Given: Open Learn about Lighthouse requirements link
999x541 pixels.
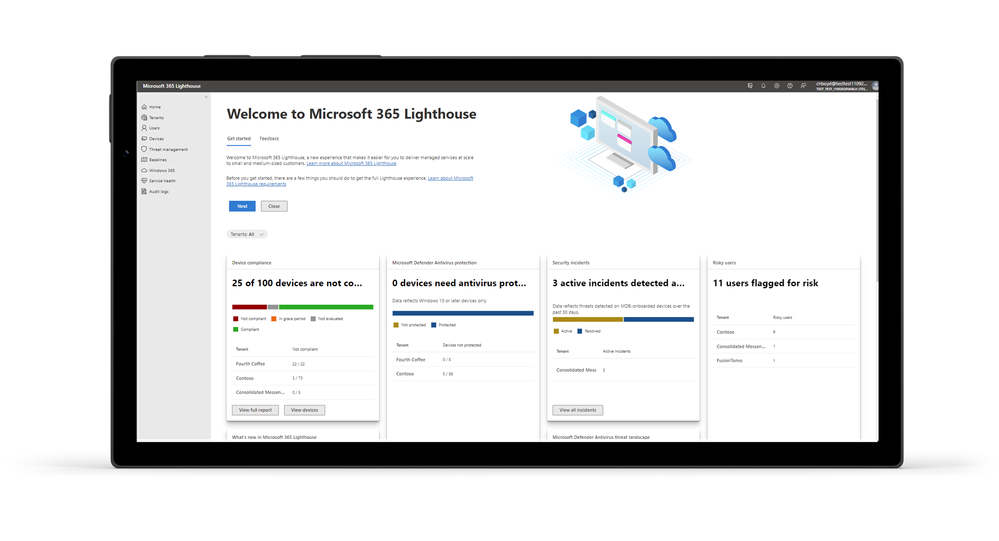Looking at the screenshot, I should click(350, 181).
